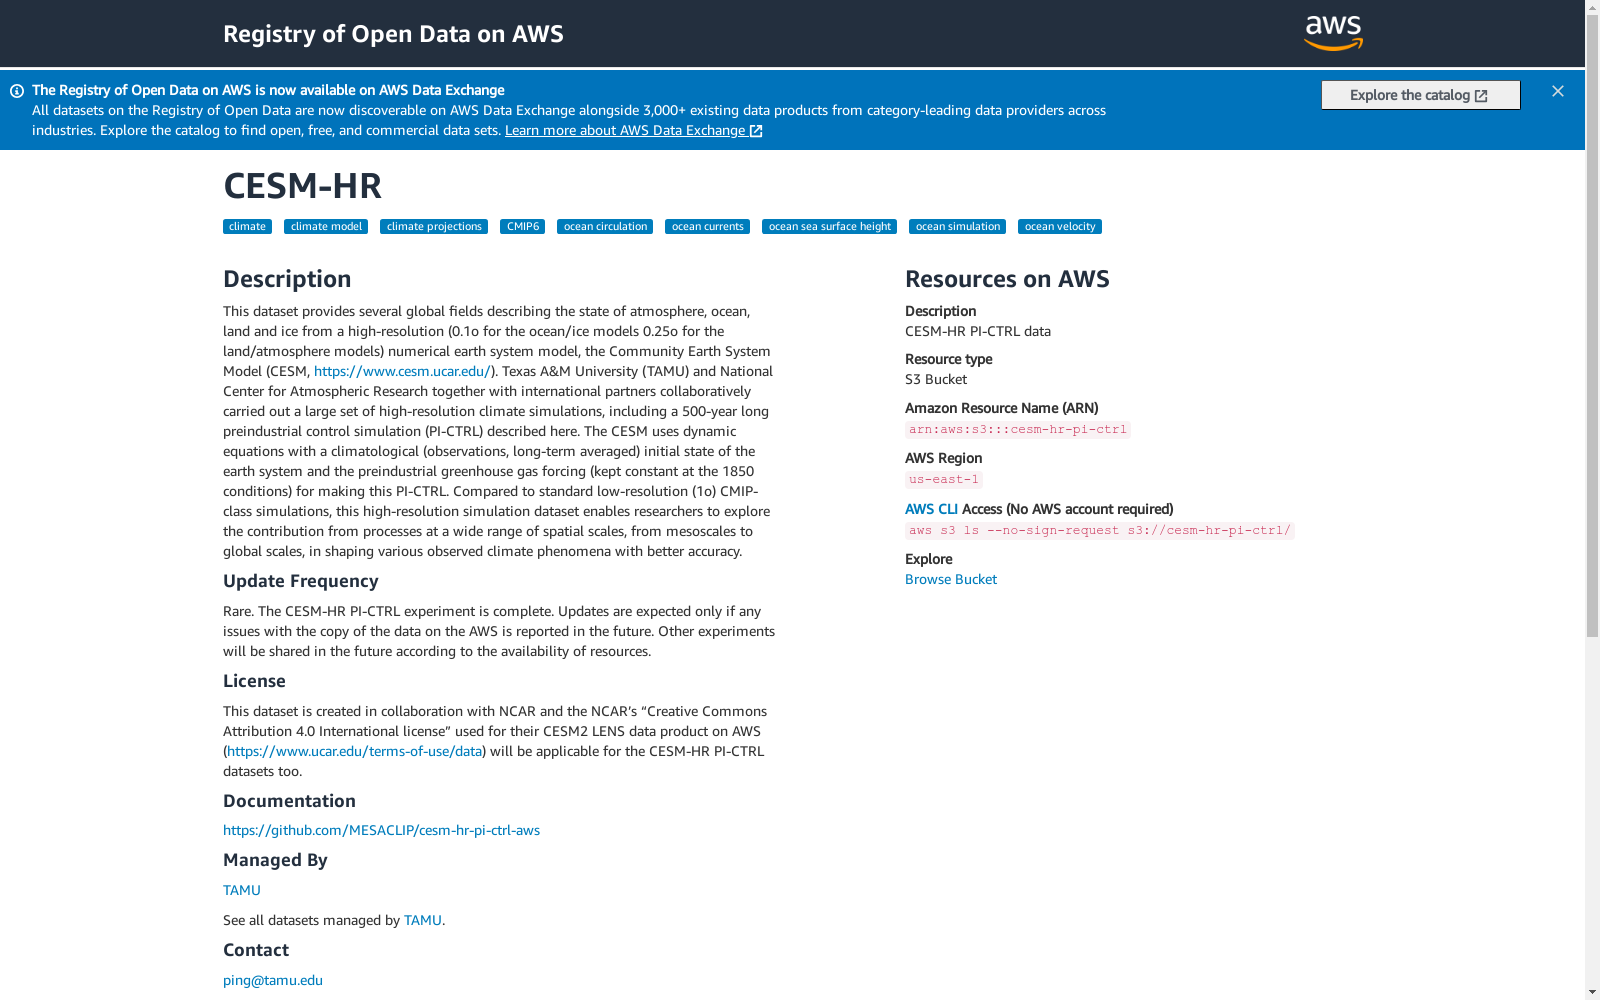Click the AWS logo in the header

(1333, 33)
